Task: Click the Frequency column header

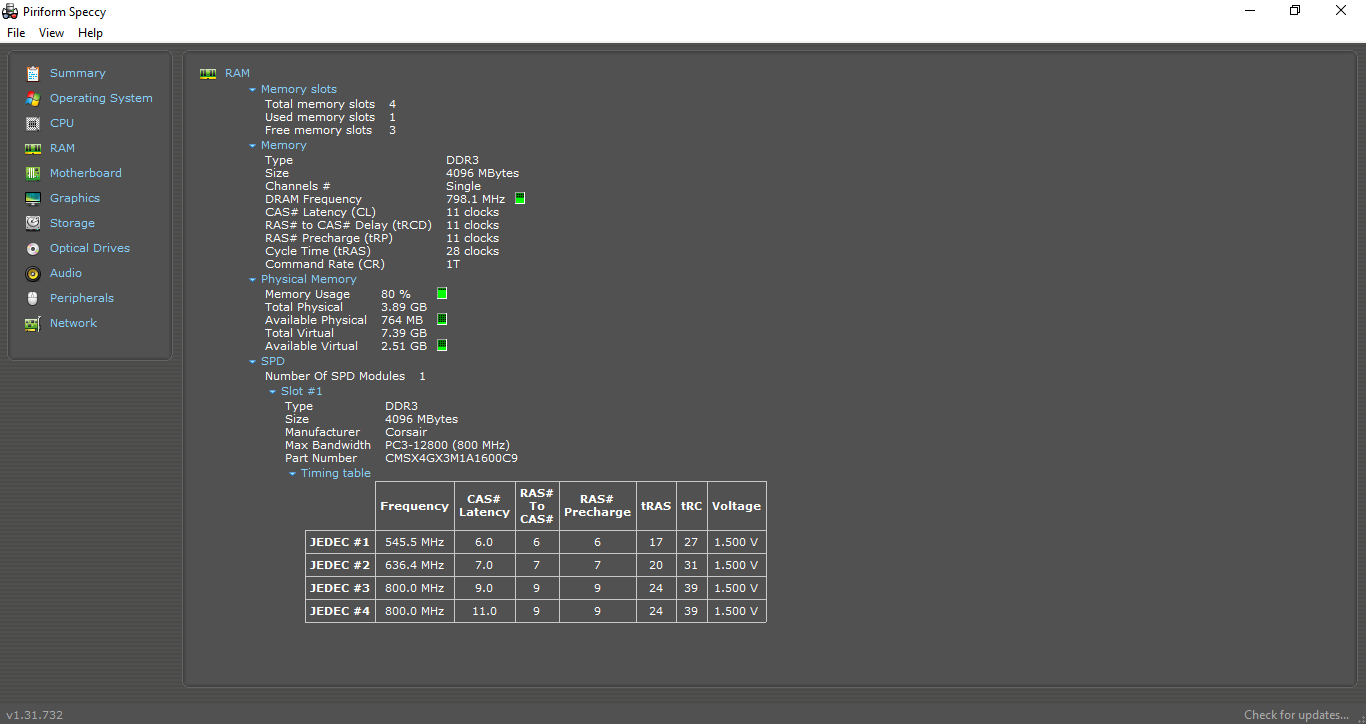Action: [414, 506]
